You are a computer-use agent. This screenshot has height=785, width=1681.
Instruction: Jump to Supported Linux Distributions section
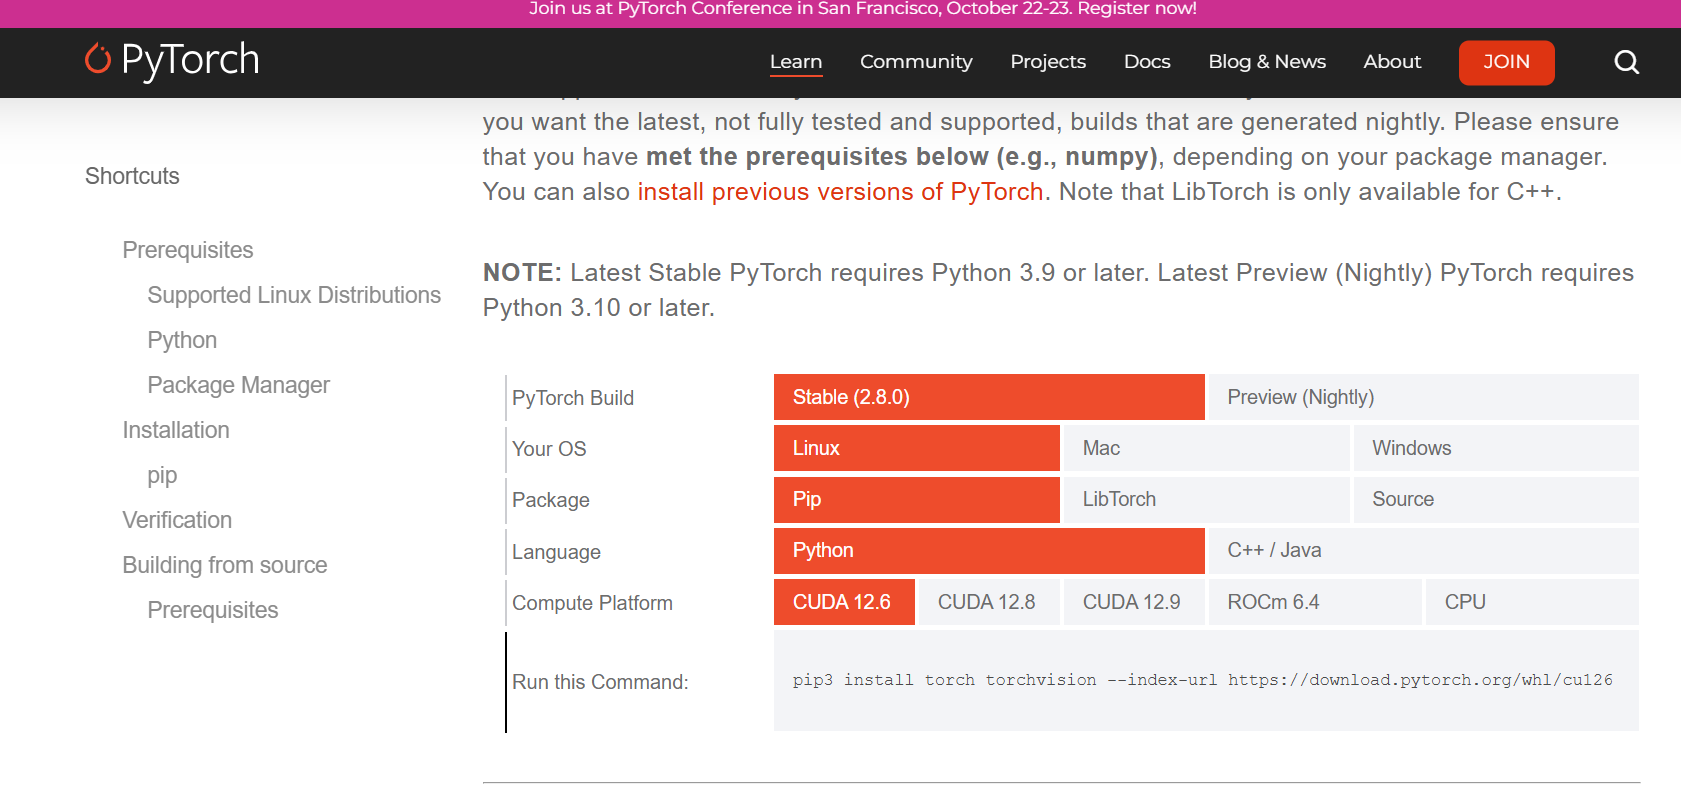tap(294, 295)
